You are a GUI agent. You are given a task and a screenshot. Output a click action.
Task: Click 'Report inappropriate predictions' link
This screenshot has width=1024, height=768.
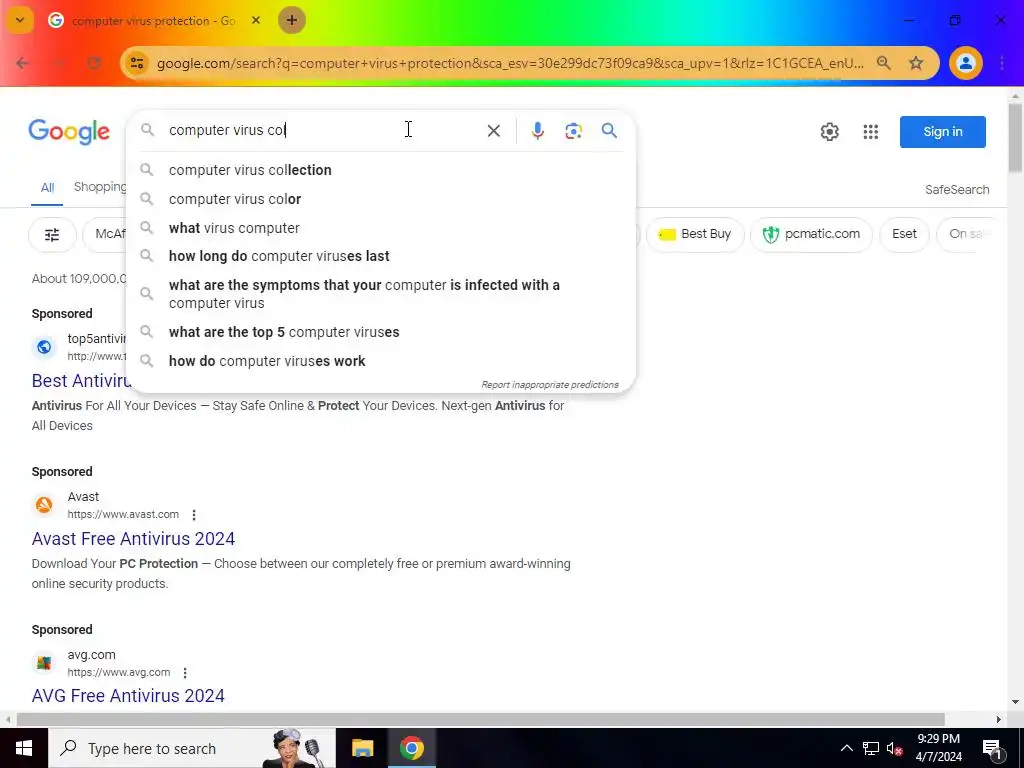coord(550,385)
